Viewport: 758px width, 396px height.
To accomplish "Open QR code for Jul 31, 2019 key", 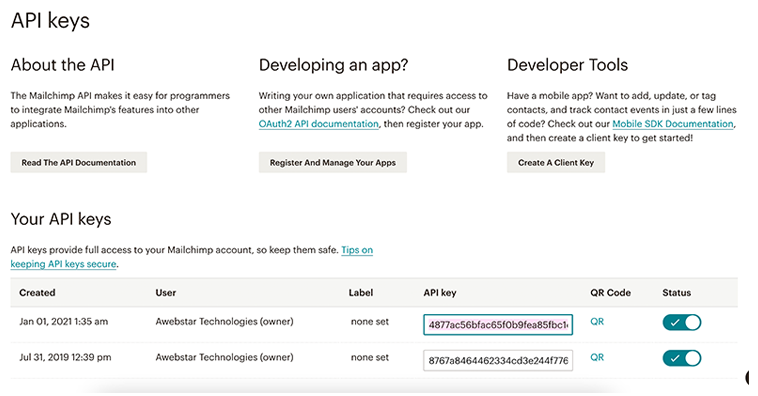I will coord(597,357).
